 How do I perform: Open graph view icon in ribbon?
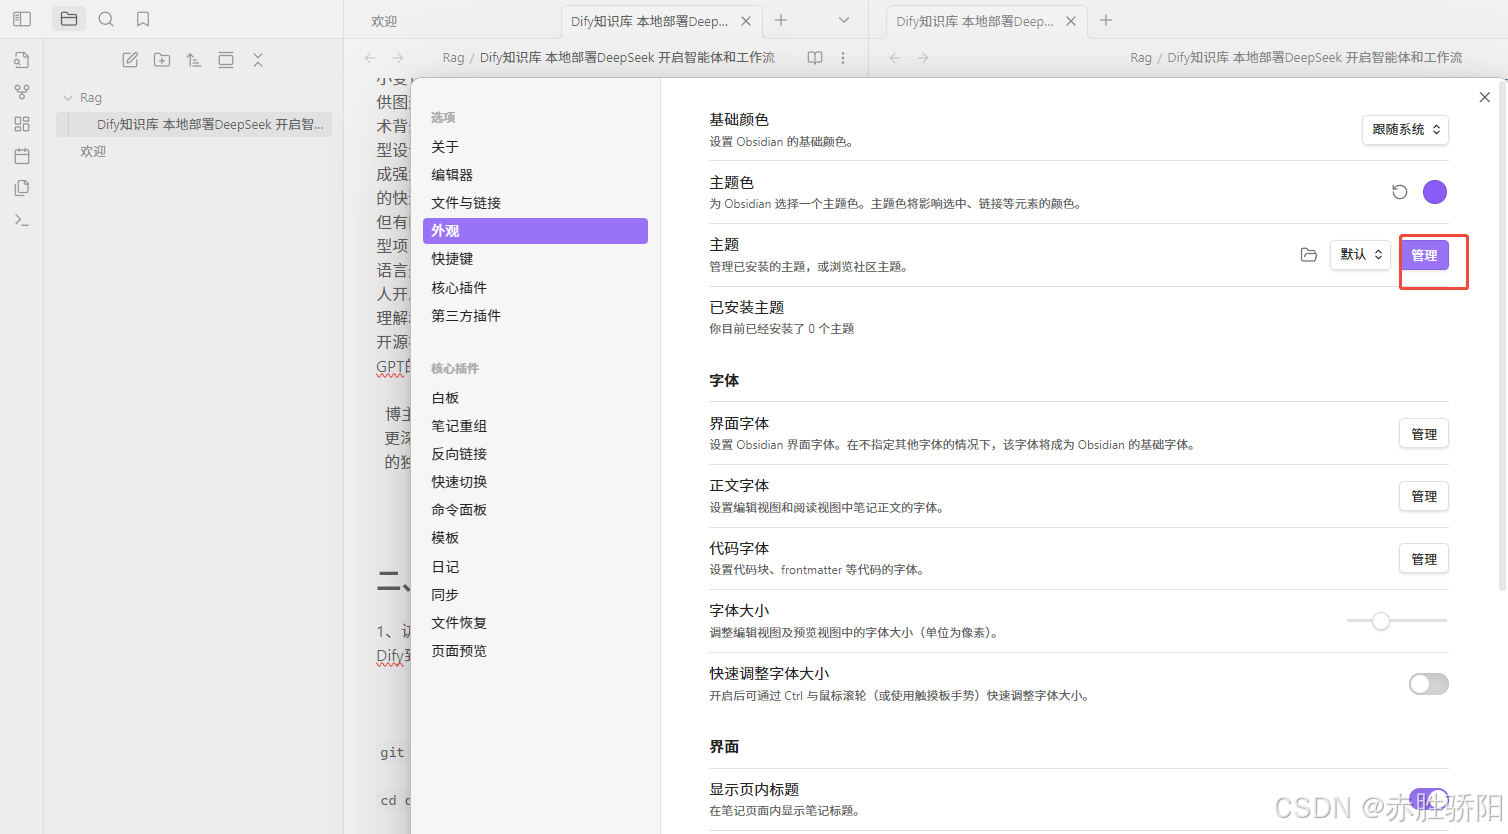pos(22,92)
